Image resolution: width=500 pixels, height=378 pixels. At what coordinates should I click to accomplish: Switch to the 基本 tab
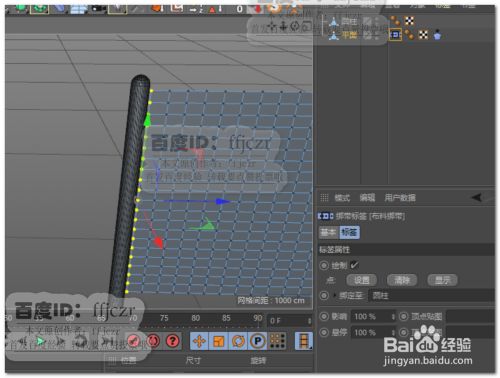click(x=329, y=232)
